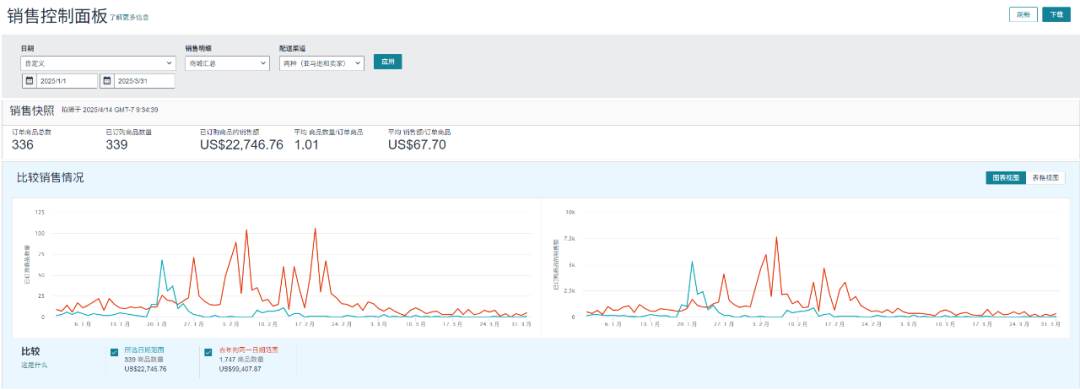Switch to the 图表视图 (chart view) tab
Image resolution: width=1080 pixels, height=390 pixels.
pyautogui.click(x=1005, y=178)
